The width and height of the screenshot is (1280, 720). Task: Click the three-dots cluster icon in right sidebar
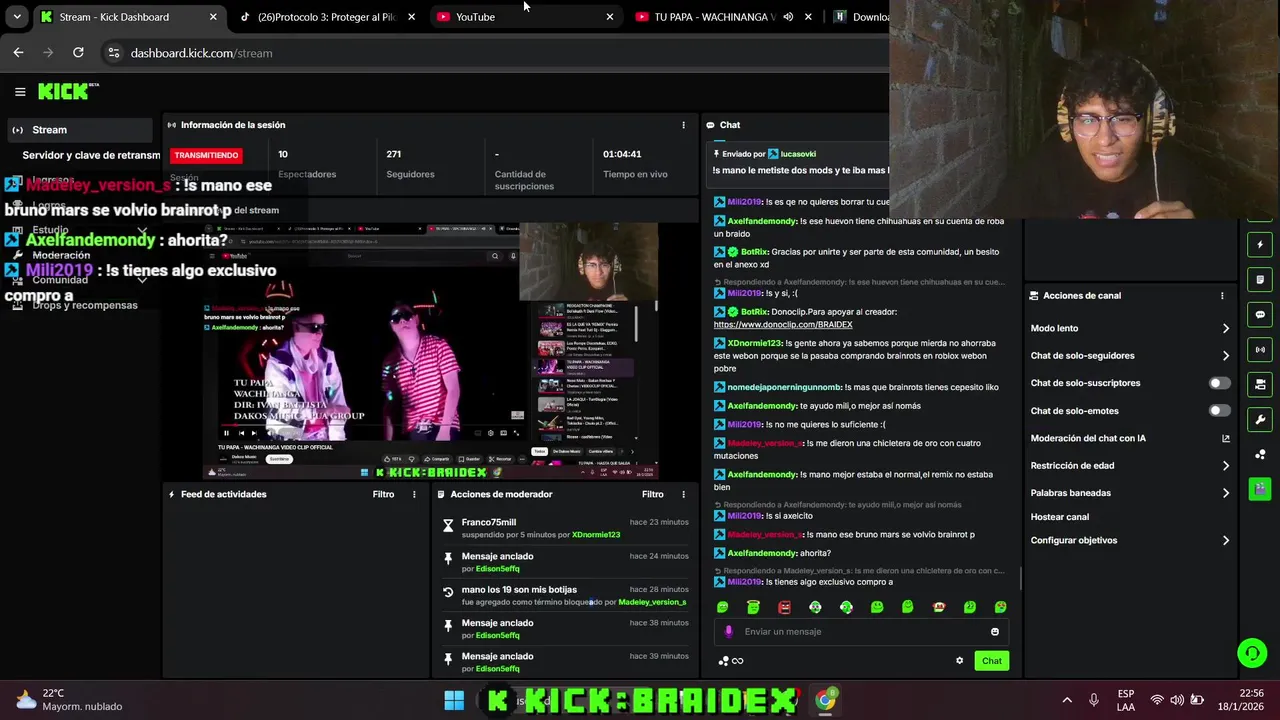click(x=1260, y=454)
